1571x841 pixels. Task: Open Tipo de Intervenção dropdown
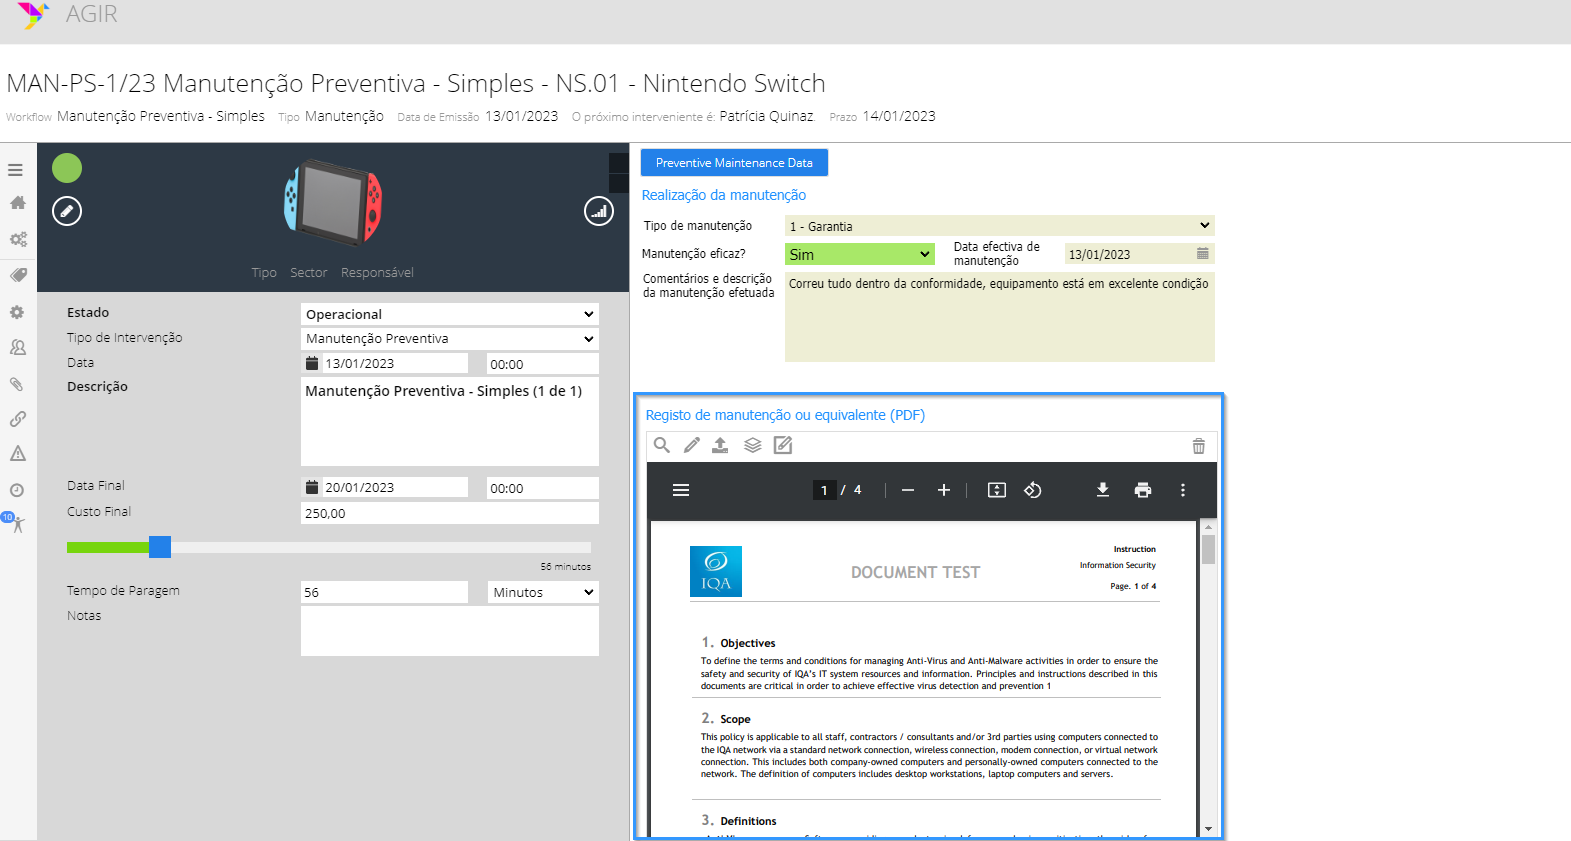450,339
